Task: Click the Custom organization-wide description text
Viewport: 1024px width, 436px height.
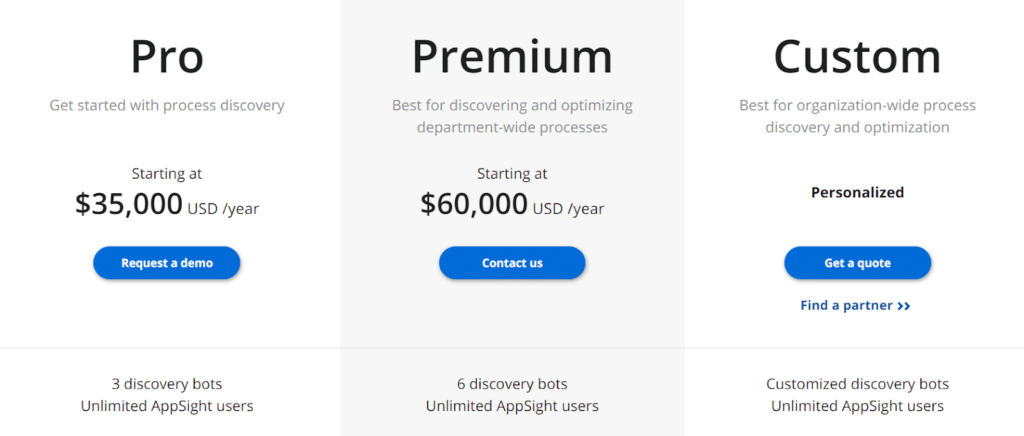Action: (x=857, y=116)
